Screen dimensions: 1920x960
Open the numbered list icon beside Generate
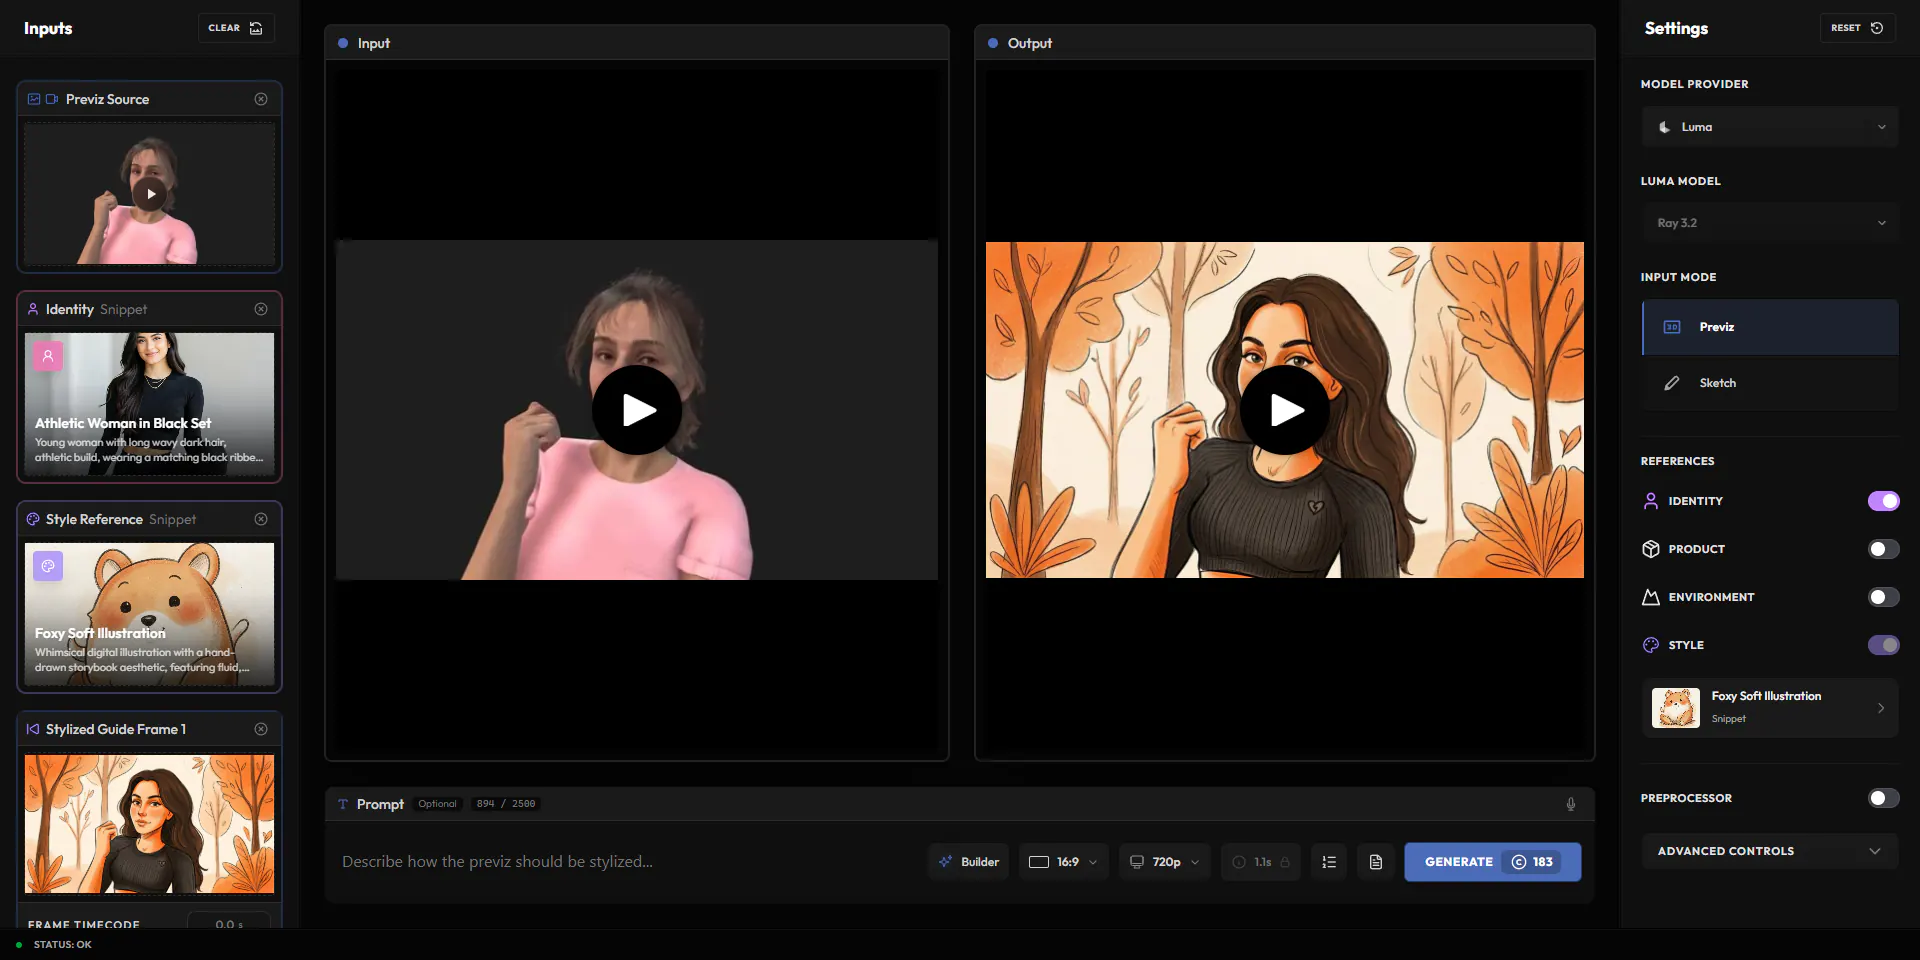pyautogui.click(x=1329, y=862)
